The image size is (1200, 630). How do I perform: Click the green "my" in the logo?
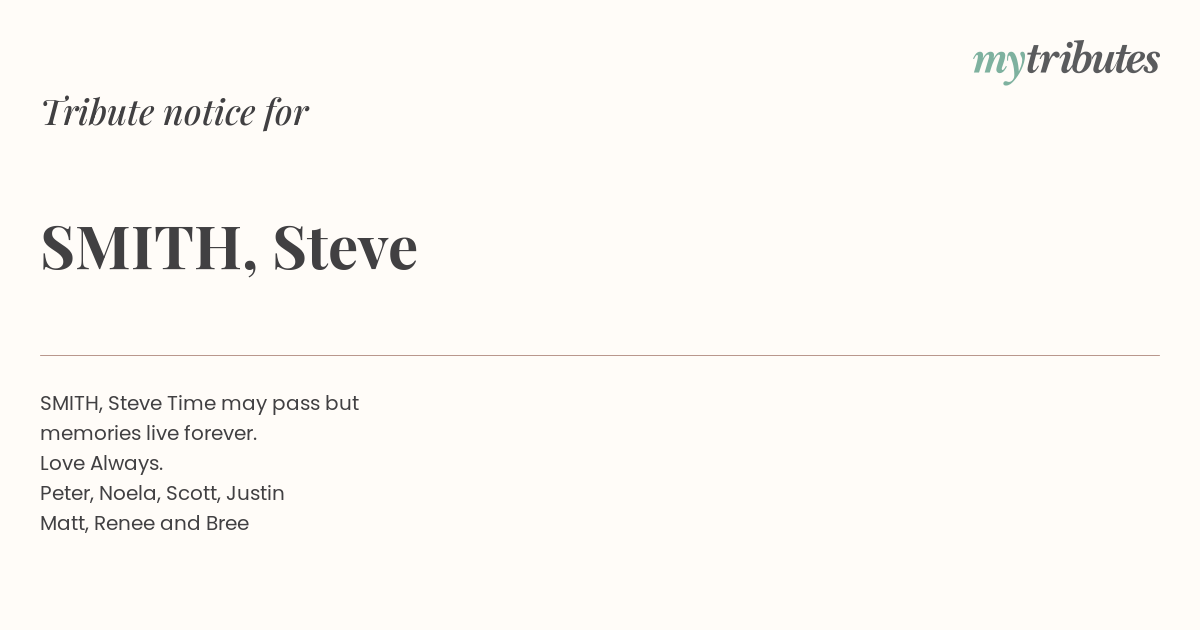[x=998, y=62]
